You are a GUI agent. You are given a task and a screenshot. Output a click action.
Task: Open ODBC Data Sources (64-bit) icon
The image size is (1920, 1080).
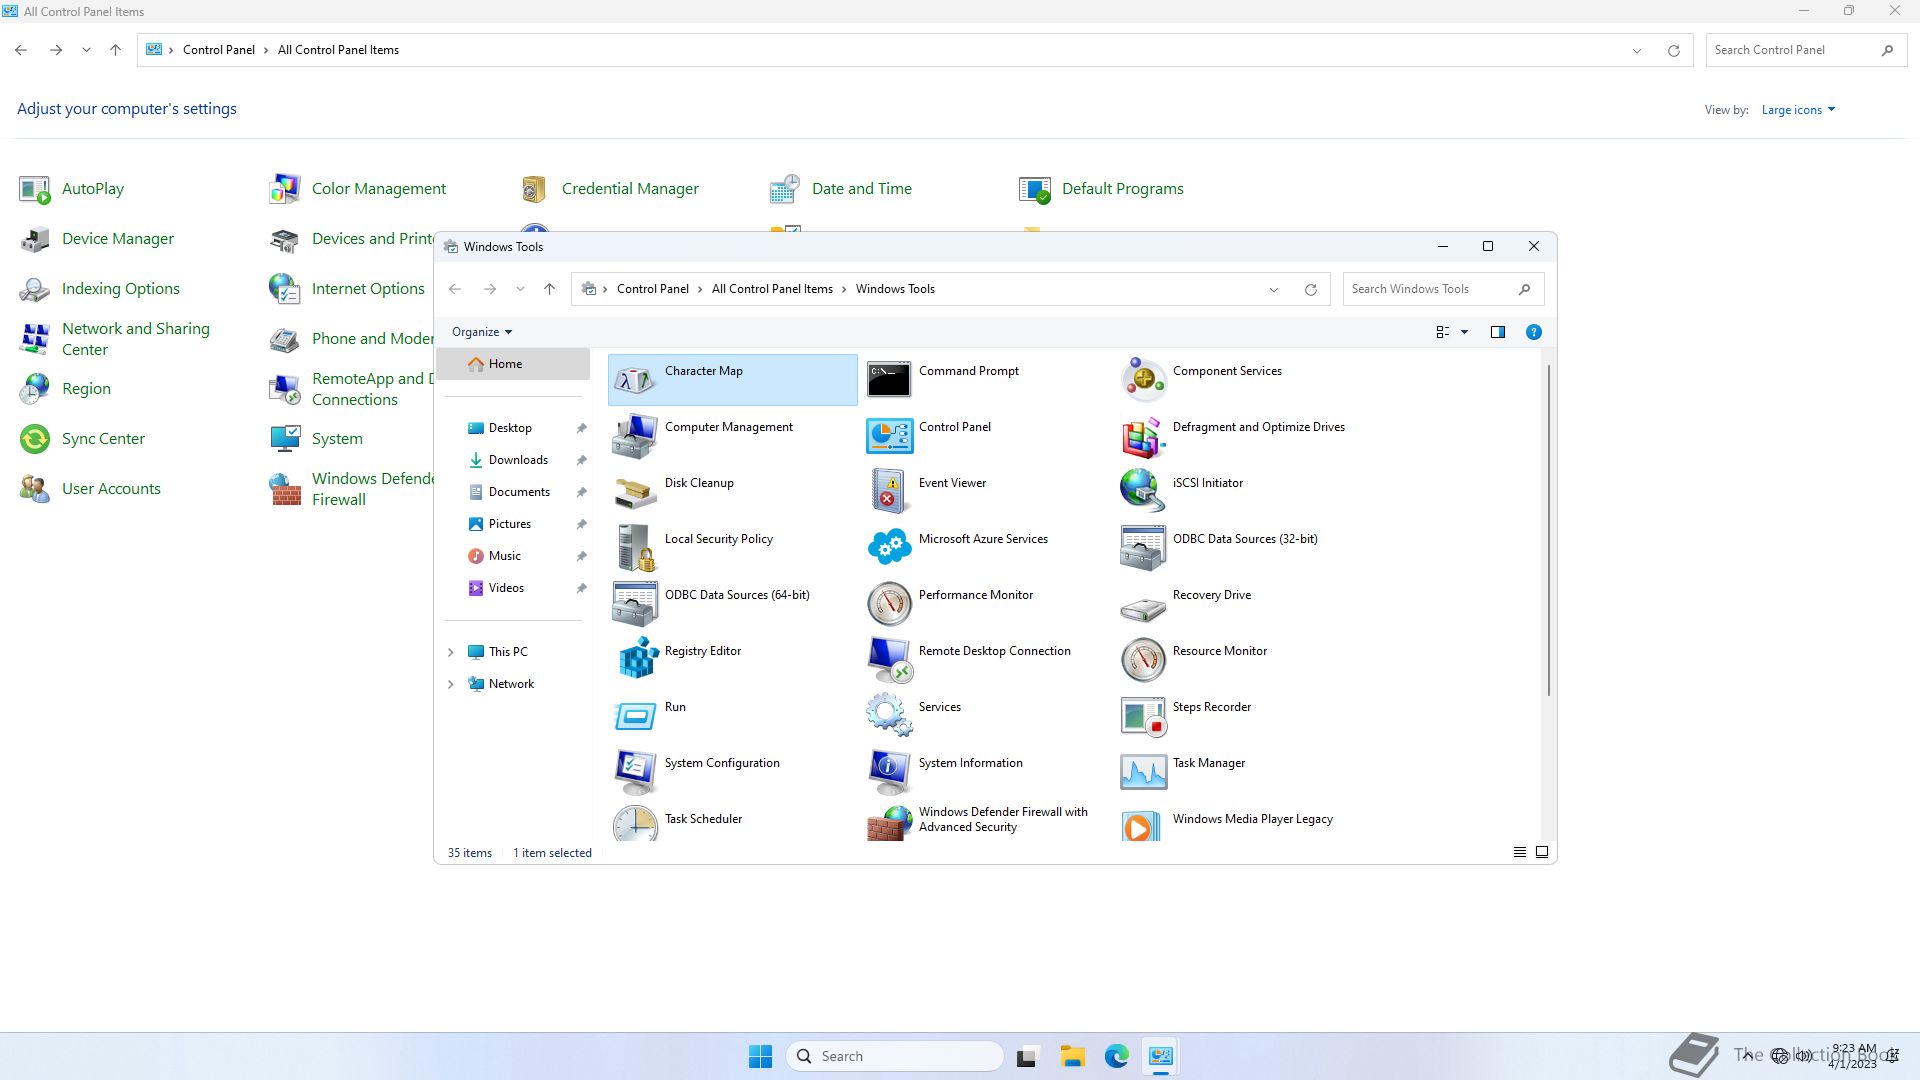point(635,604)
